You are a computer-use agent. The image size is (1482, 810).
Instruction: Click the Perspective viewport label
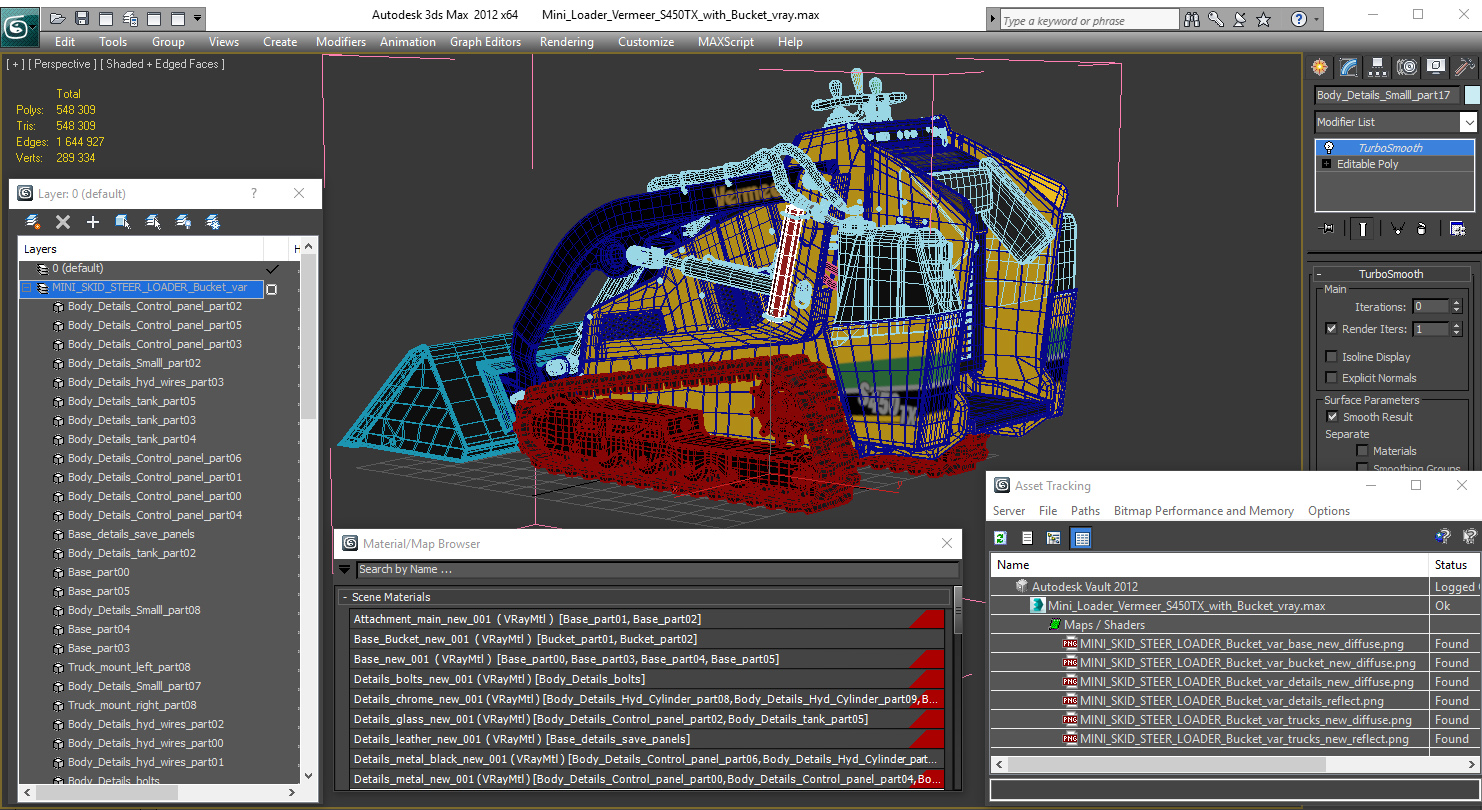coord(63,64)
